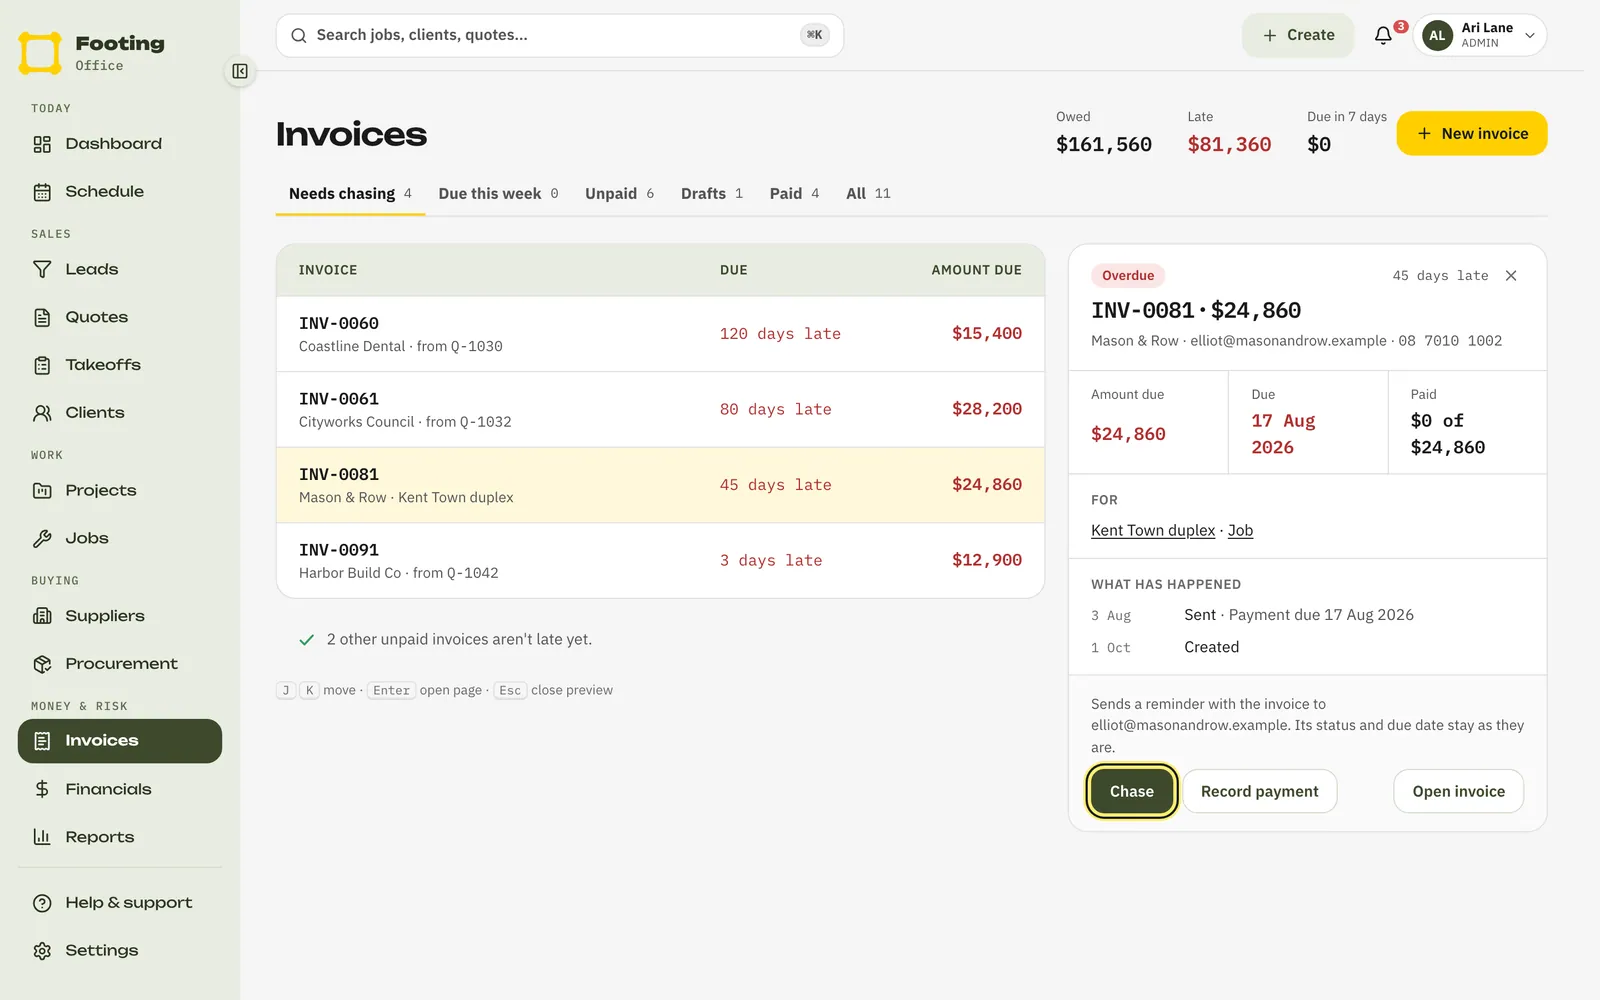
Task: Open the Job link in preview
Action: click(1240, 530)
